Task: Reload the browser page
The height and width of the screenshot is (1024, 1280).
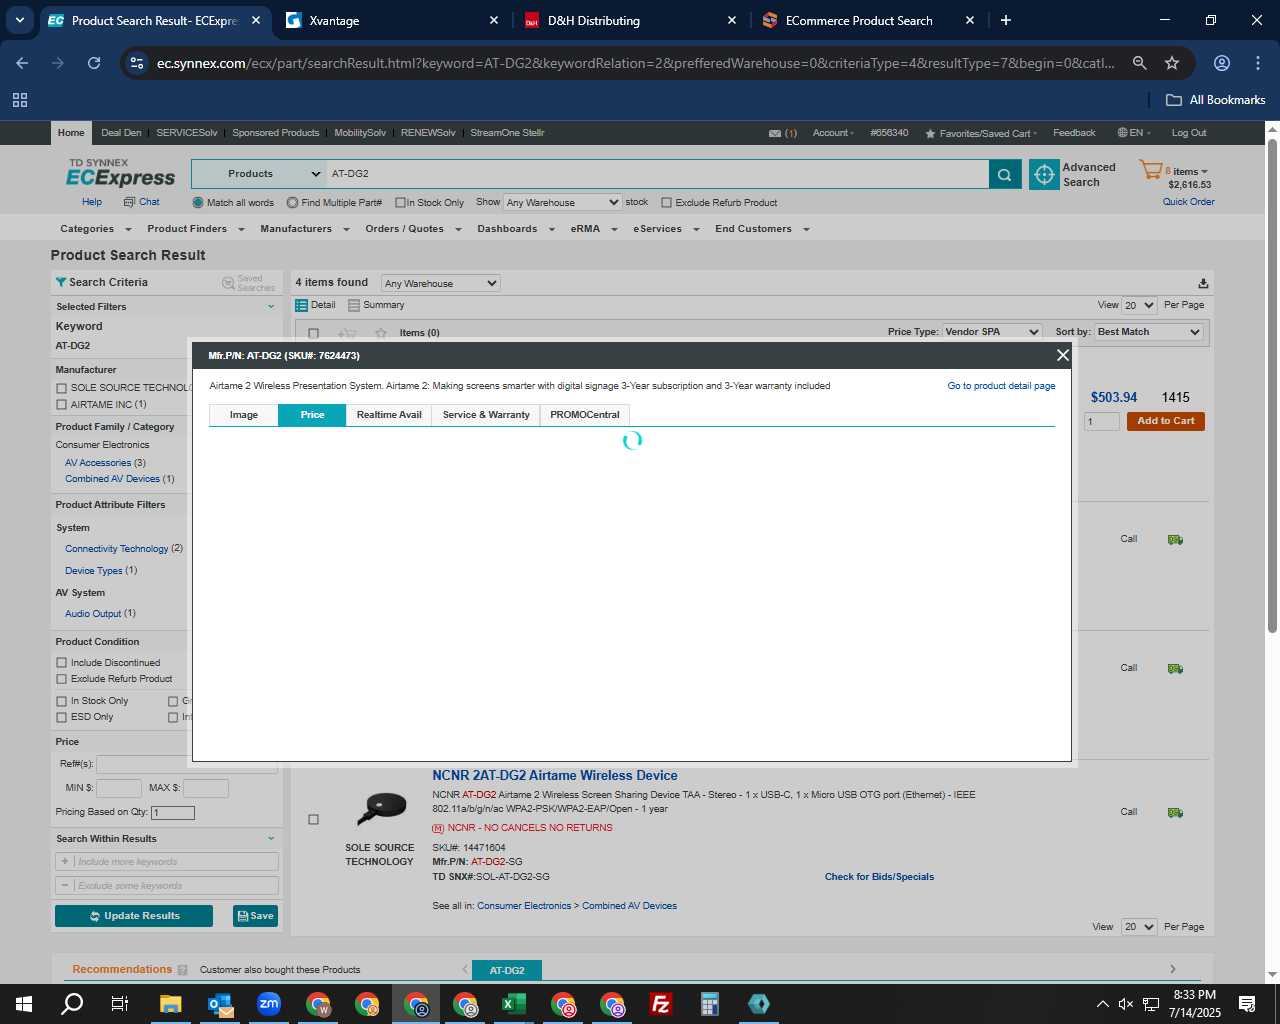Action: click(x=94, y=63)
